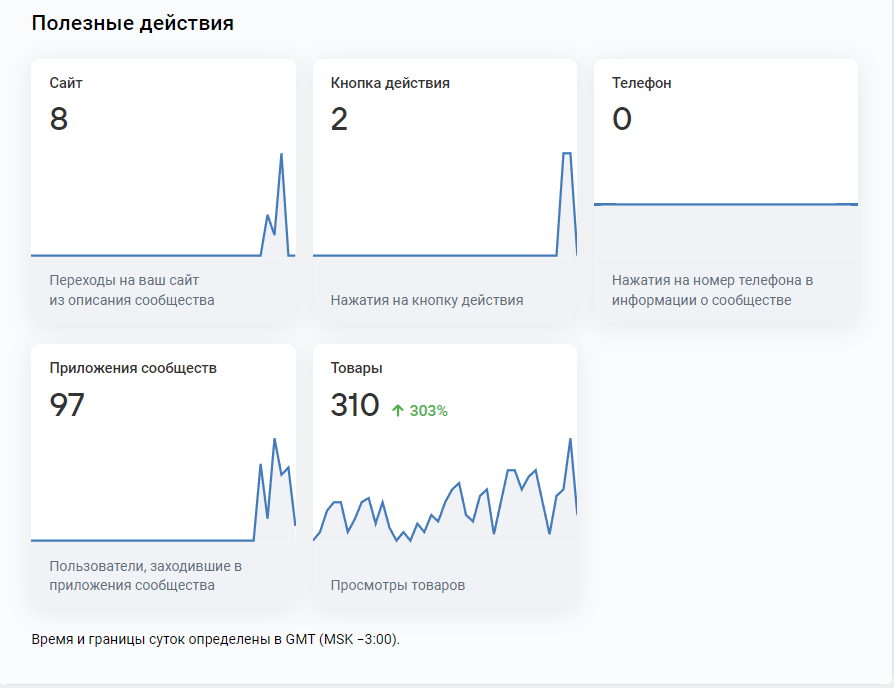Click the 'Полезные действия' section heading
The image size is (894, 688).
(x=133, y=23)
